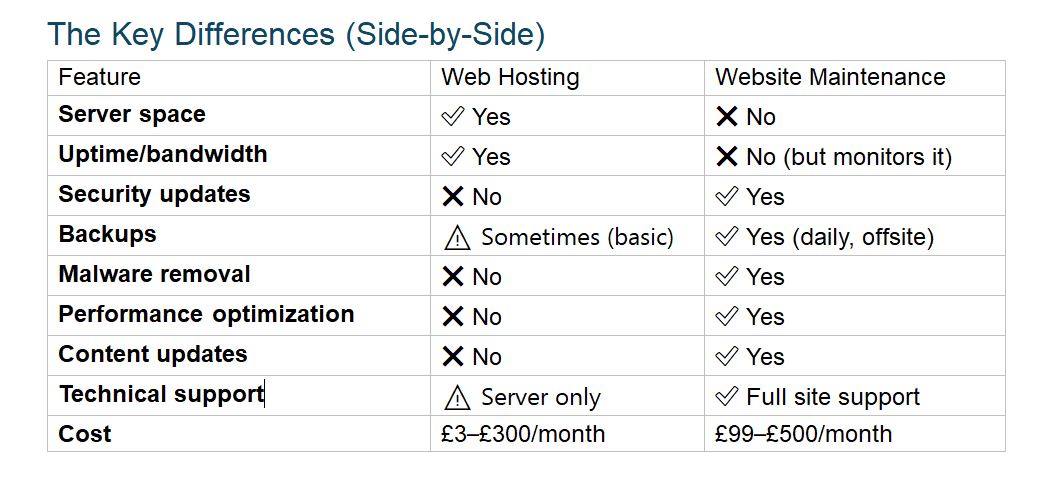Click the '£99–£500/month' cost cell
Image resolution: width=1045 pixels, height=497 pixels.
(x=804, y=434)
